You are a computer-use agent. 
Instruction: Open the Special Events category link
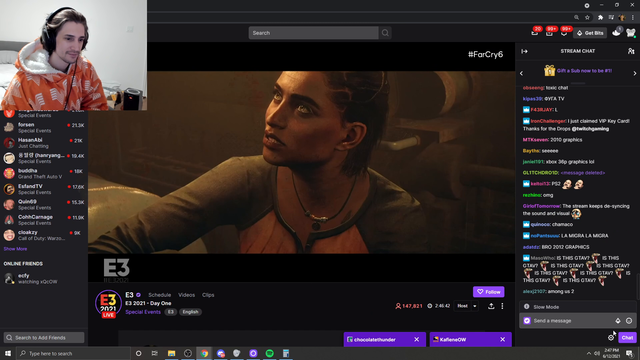click(143, 312)
